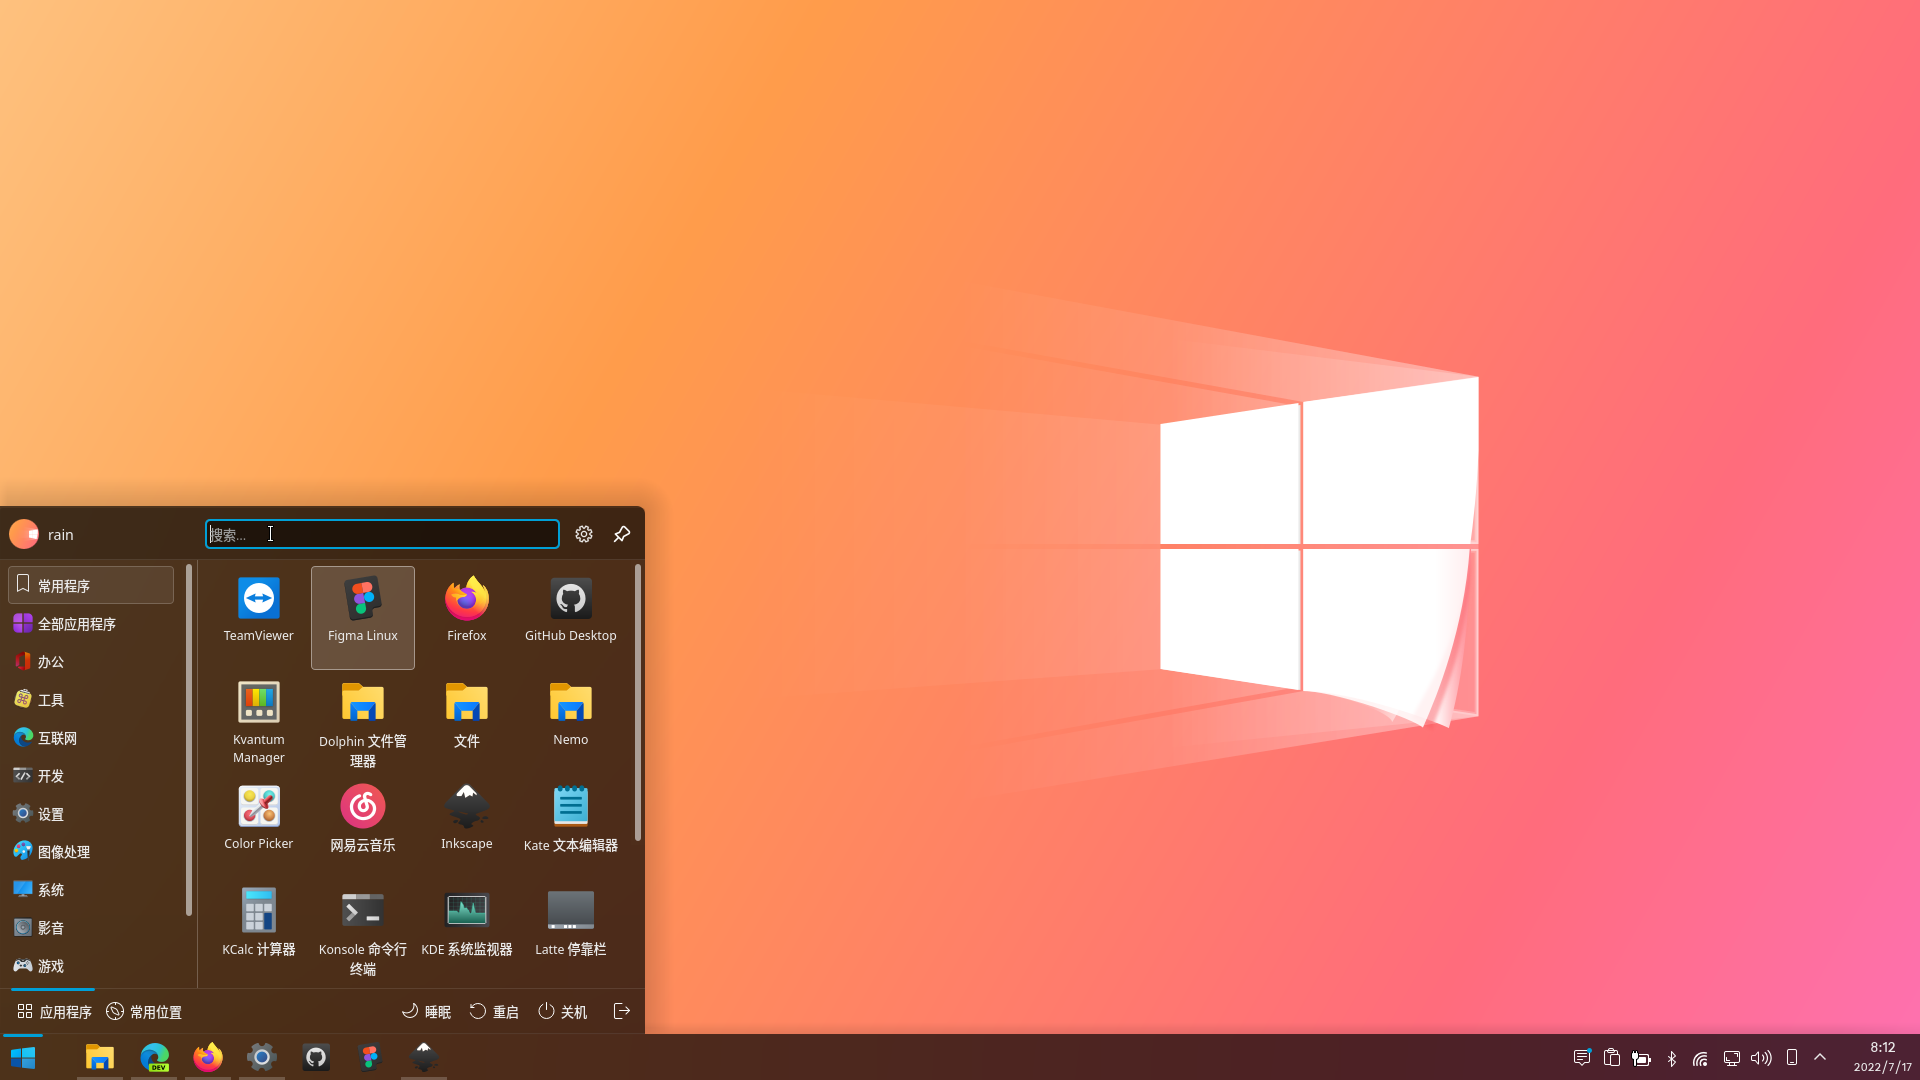Switch to 常用位置 tab
The image size is (1920, 1080).
tap(144, 1011)
